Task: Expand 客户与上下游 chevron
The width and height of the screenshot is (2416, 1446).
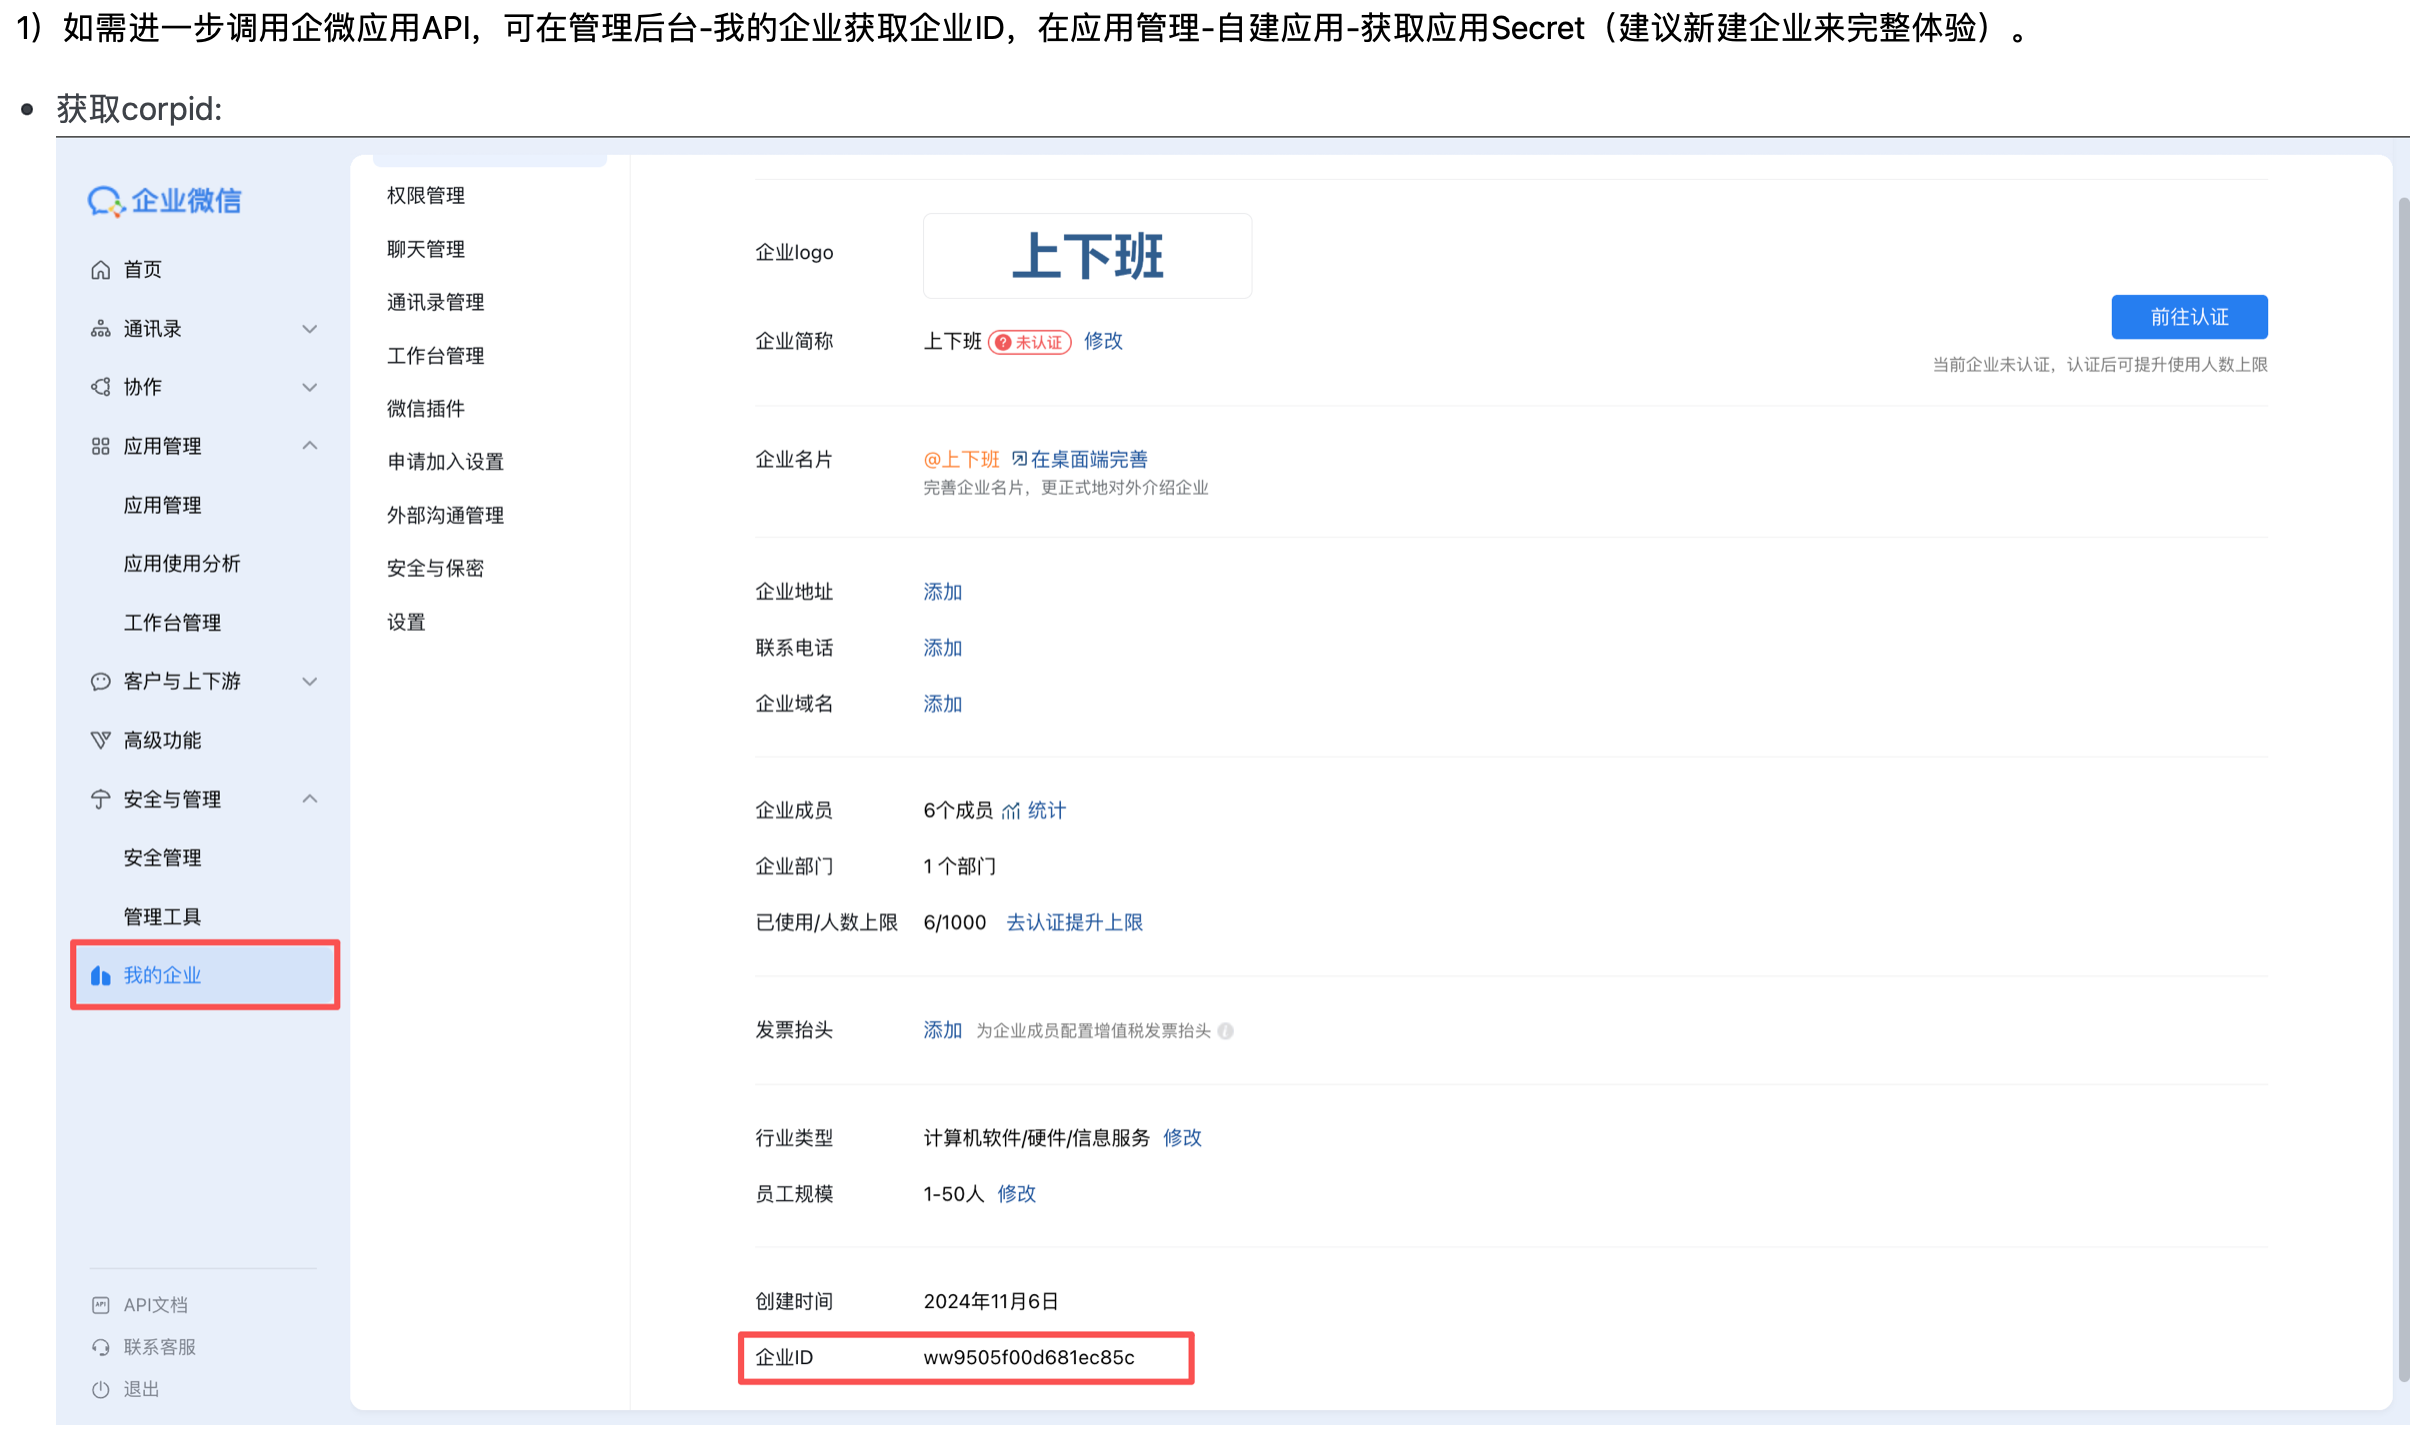Action: pyautogui.click(x=310, y=682)
